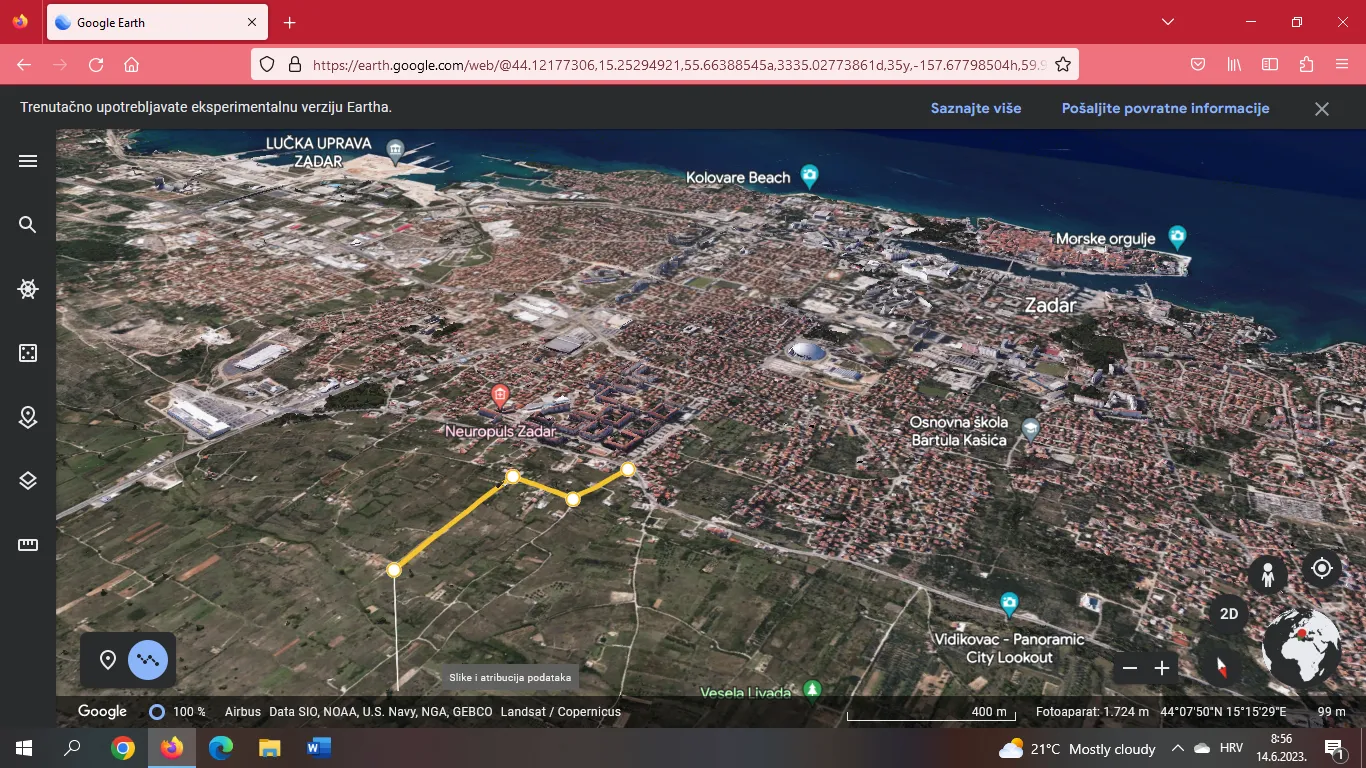Open the Map Style layers icon

coord(28,481)
